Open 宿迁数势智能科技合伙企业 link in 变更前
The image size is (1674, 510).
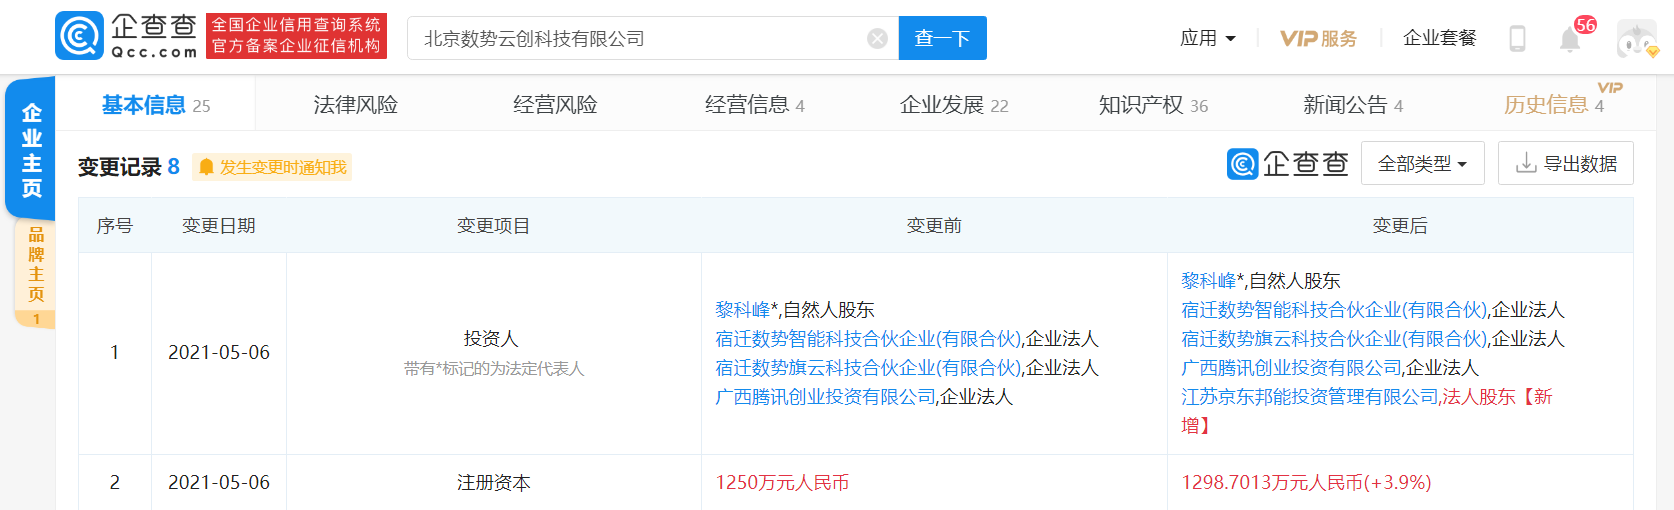pos(868,339)
